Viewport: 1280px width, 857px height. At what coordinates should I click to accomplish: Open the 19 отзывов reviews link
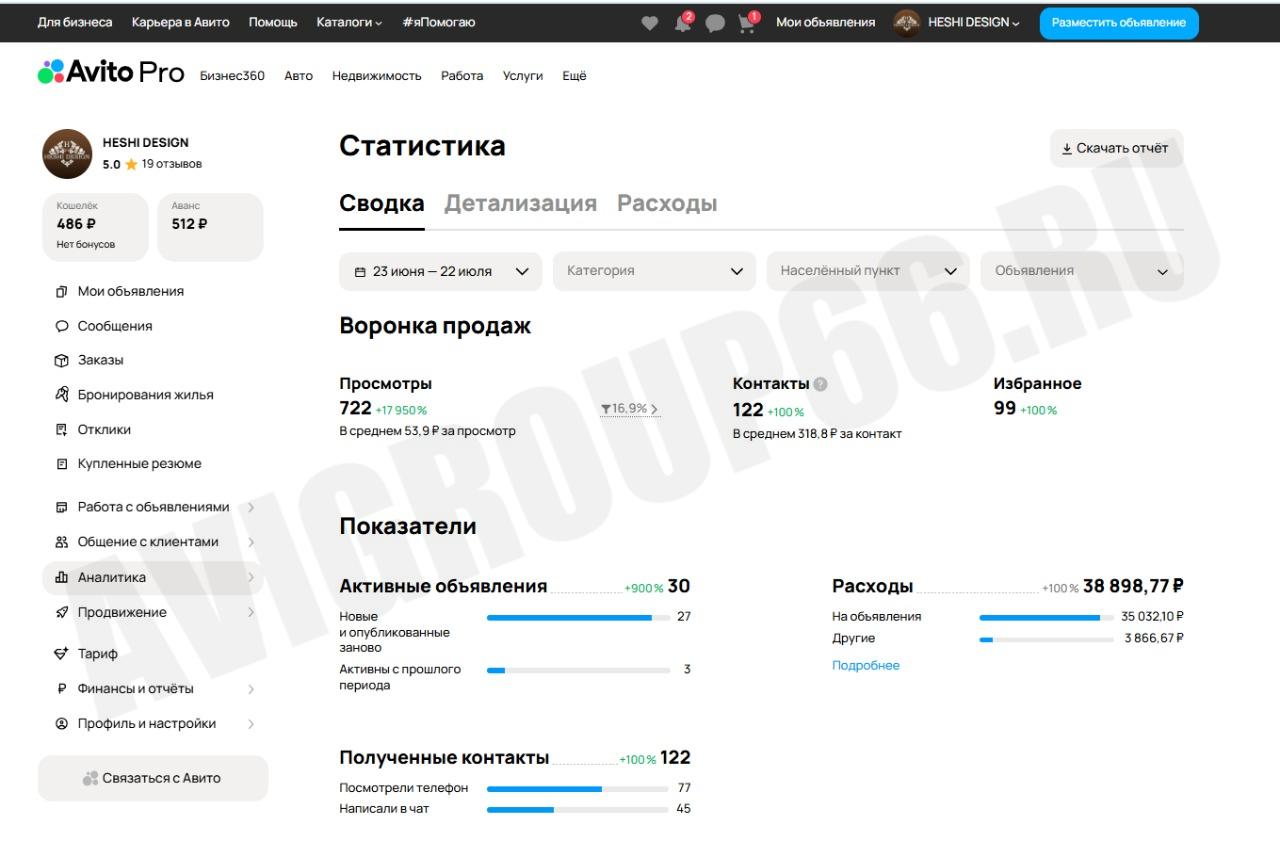coord(172,164)
